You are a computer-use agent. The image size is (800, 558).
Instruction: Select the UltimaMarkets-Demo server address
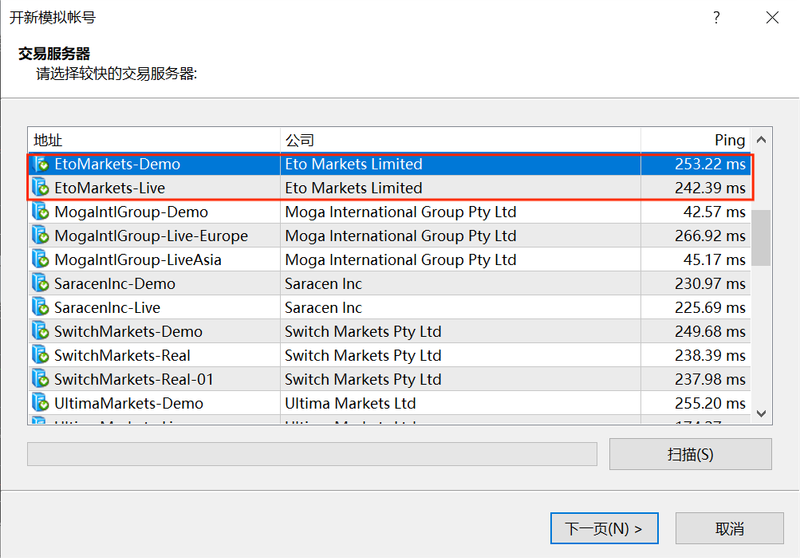coord(129,404)
